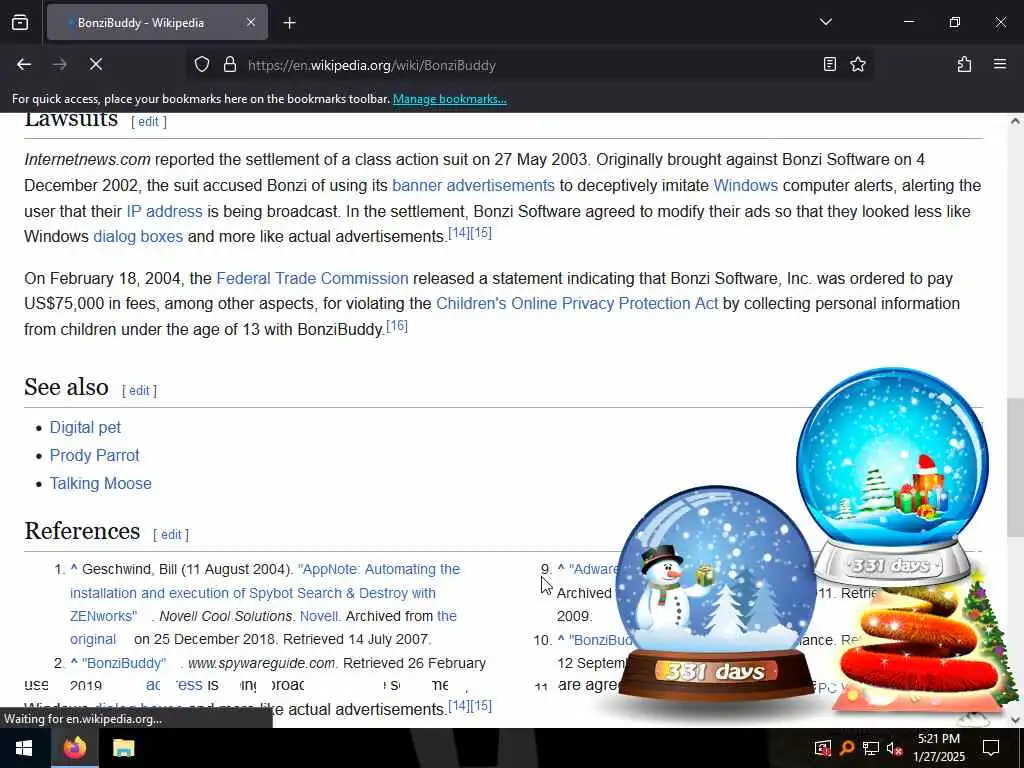Open the first tray icon left of the magnifier
The height and width of the screenshot is (768, 1024).
coord(823,748)
